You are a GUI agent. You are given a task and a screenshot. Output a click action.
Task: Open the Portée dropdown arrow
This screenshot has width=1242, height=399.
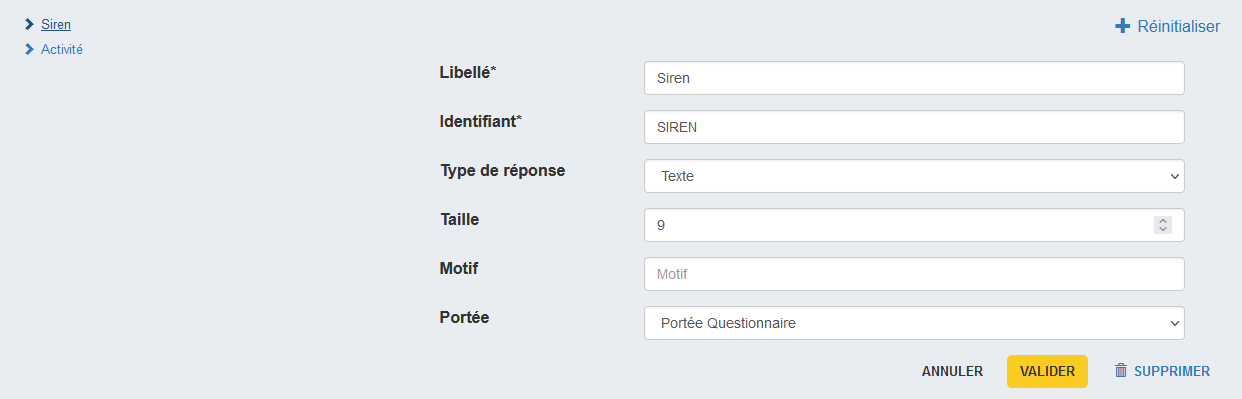pyautogui.click(x=1173, y=323)
